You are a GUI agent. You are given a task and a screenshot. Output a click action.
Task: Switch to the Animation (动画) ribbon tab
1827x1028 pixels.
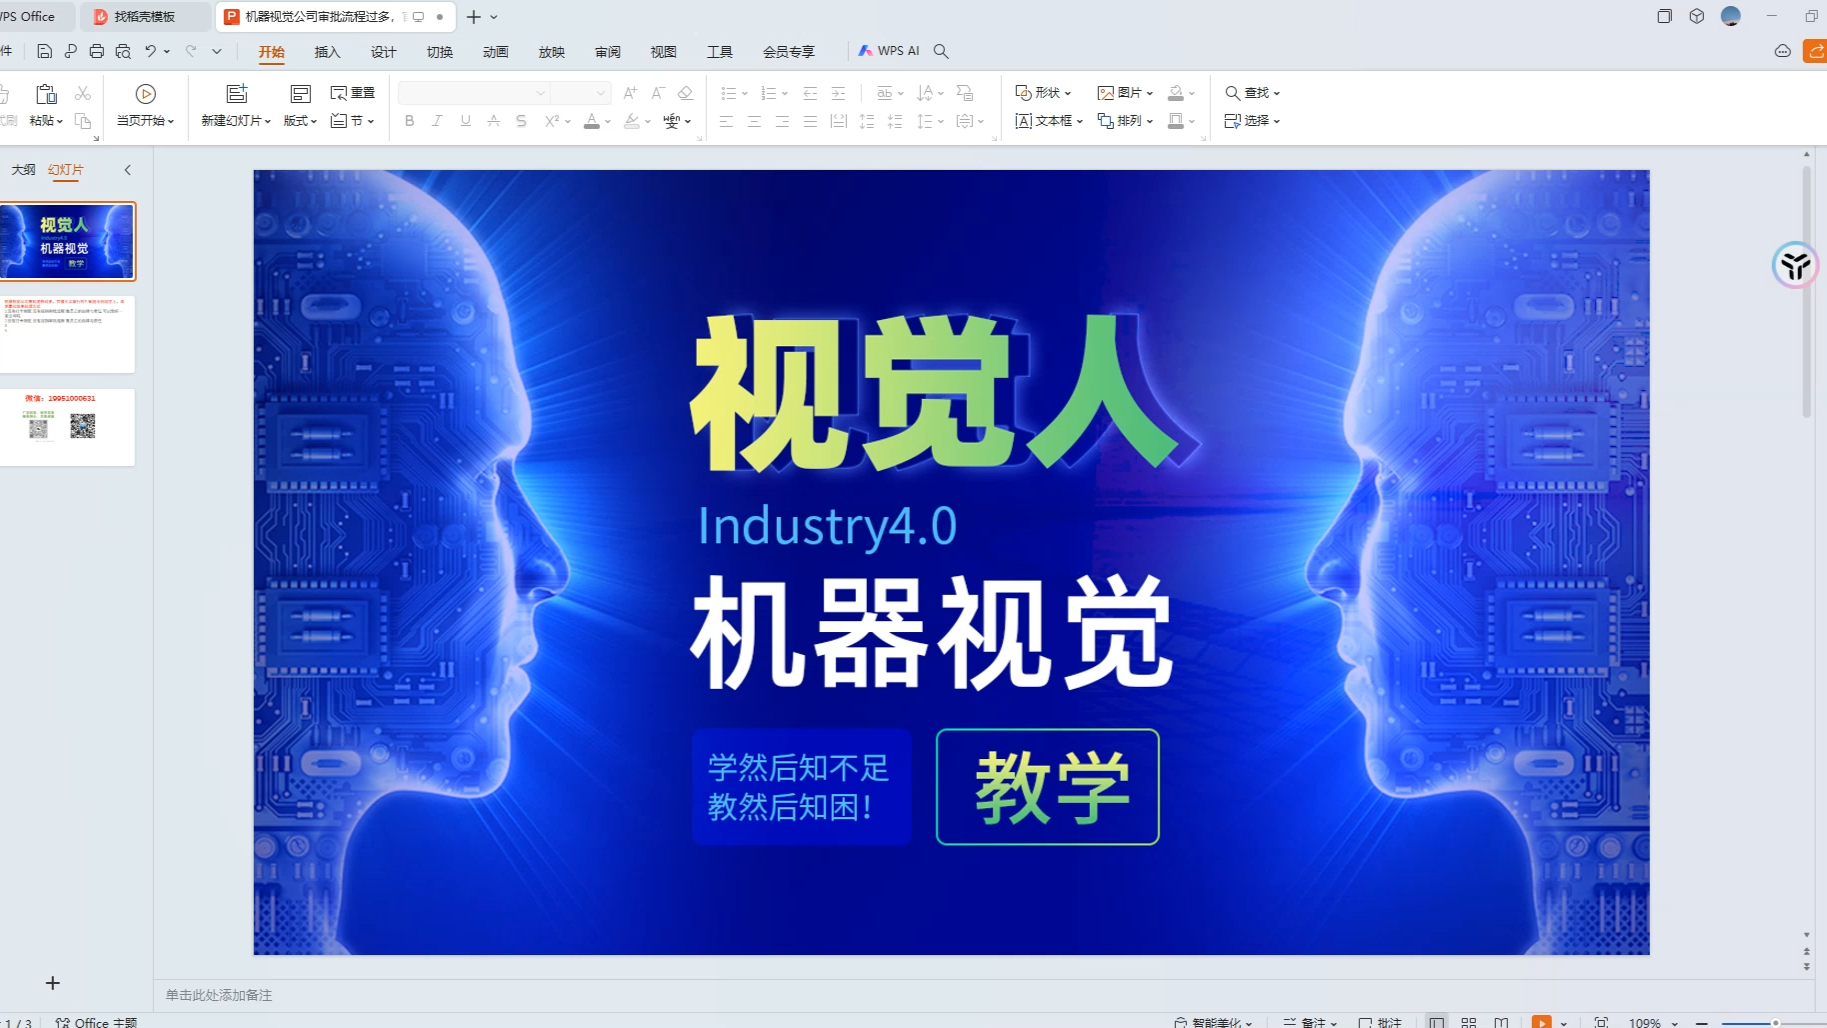(x=495, y=52)
